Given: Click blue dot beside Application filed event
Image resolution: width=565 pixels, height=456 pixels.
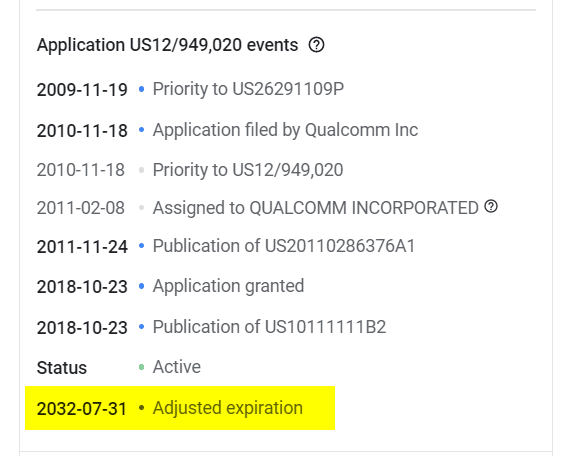Looking at the screenshot, I should pyautogui.click(x=142, y=130).
